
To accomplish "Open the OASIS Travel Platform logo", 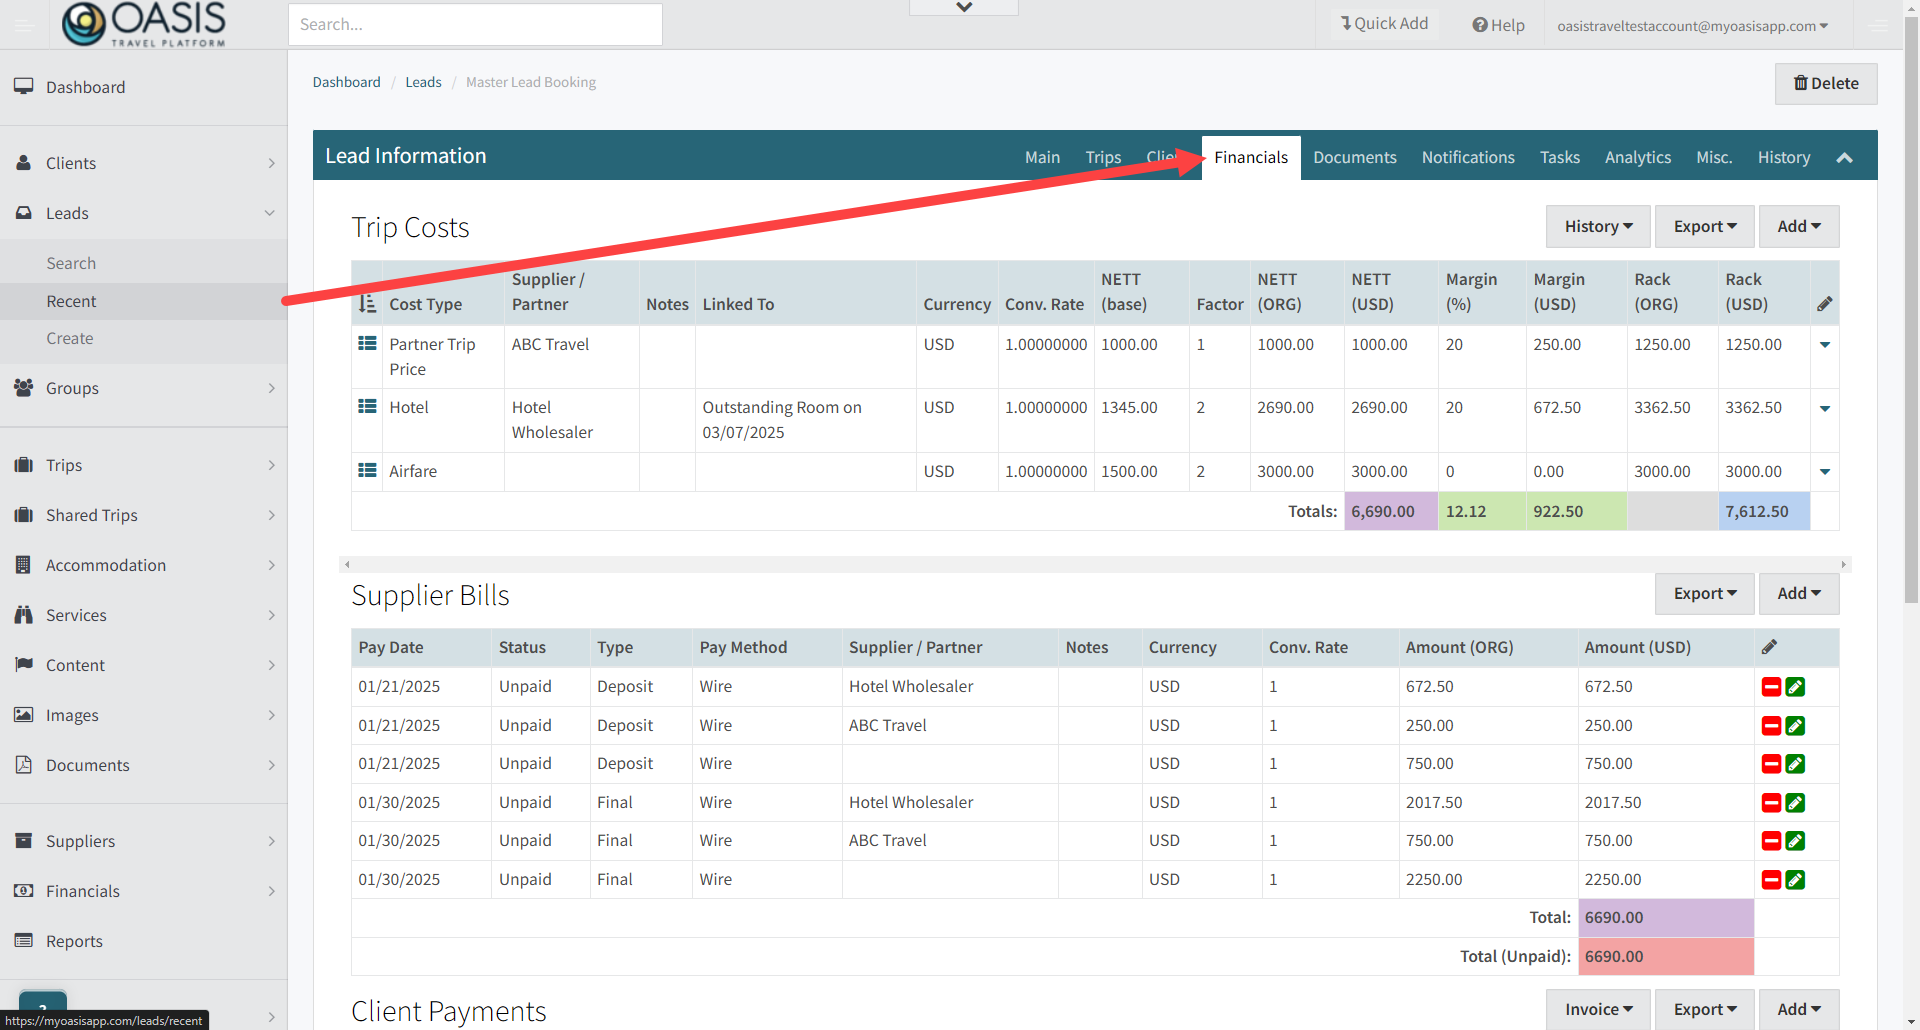I will 144,24.
